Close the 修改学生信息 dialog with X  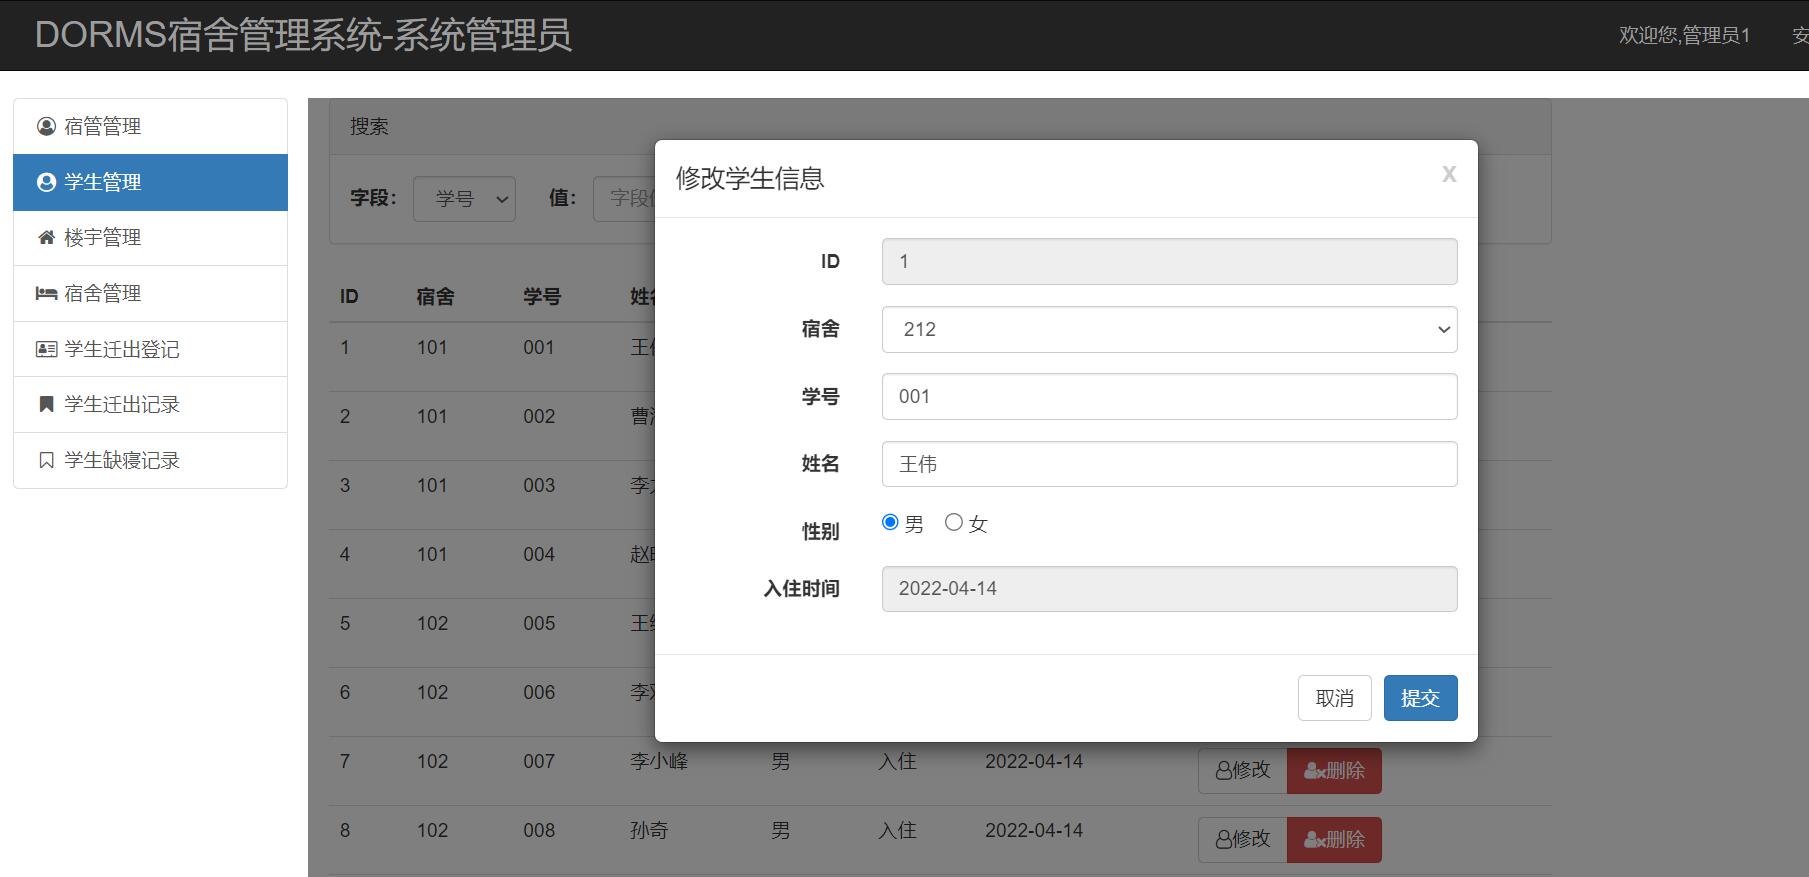pyautogui.click(x=1449, y=174)
